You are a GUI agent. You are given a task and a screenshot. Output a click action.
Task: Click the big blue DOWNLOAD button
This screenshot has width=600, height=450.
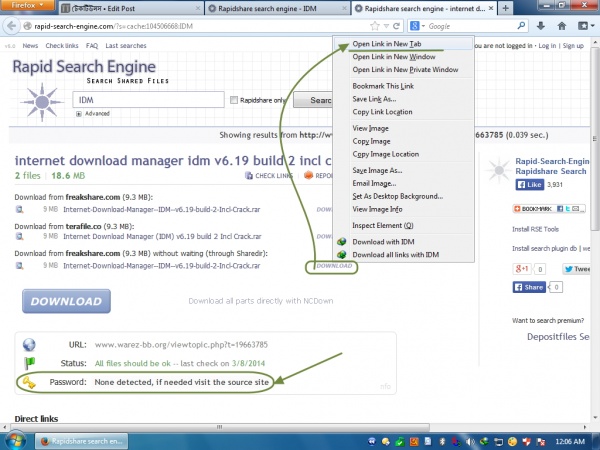point(66,301)
